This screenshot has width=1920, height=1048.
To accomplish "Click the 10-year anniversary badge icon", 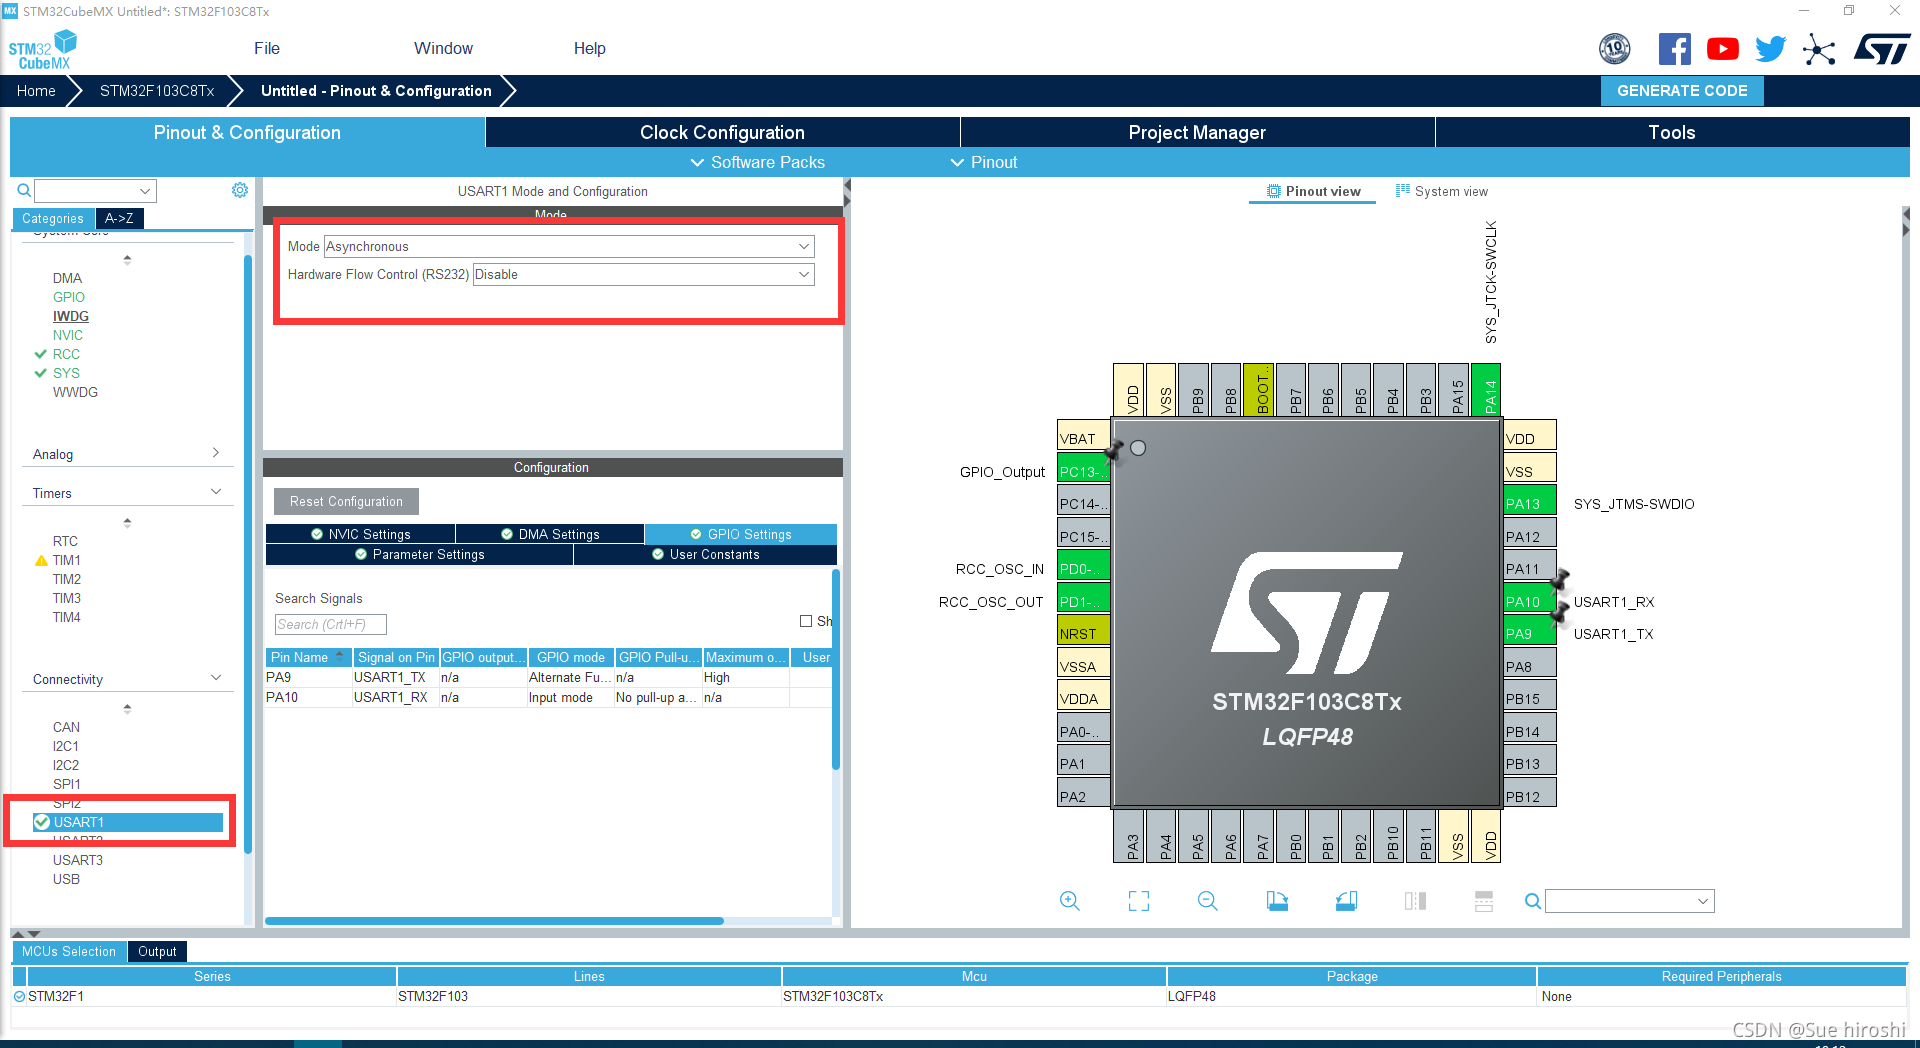I will (1615, 48).
